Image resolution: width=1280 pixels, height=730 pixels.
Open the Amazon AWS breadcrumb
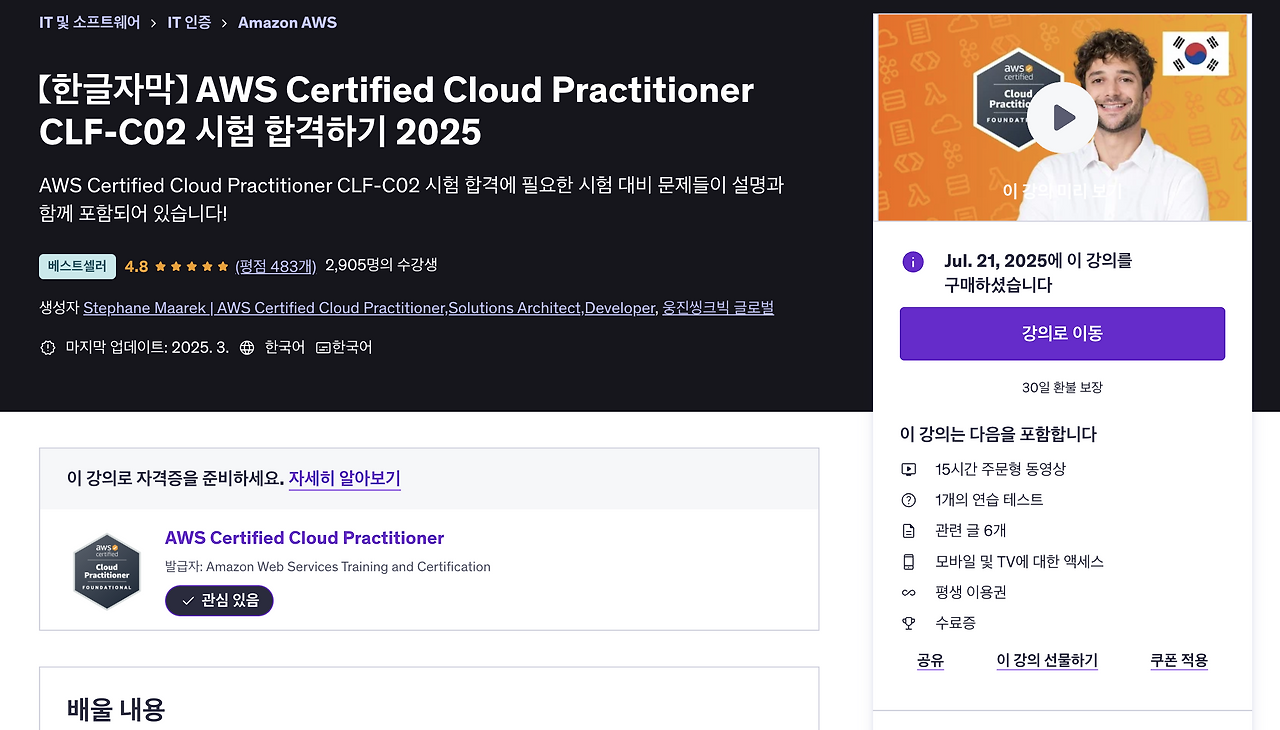coord(287,22)
